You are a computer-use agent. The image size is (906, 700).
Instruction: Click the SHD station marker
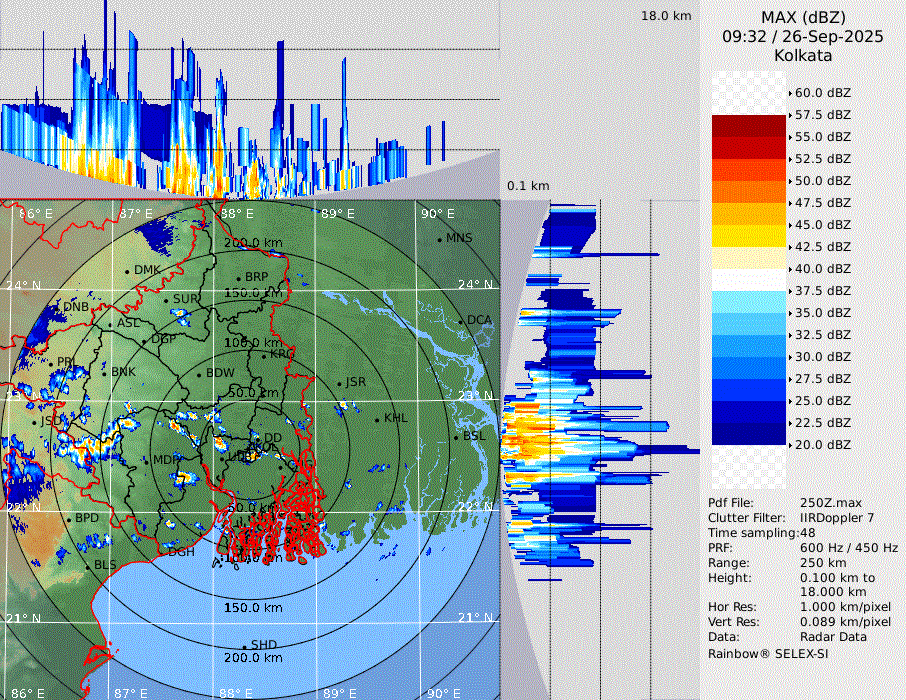click(244, 646)
